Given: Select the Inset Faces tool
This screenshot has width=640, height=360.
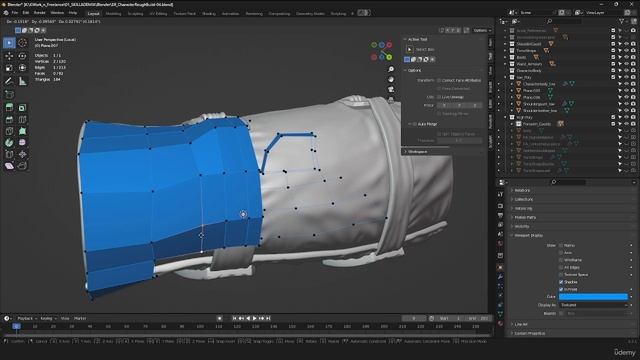Looking at the screenshot, I should (x=22, y=107).
